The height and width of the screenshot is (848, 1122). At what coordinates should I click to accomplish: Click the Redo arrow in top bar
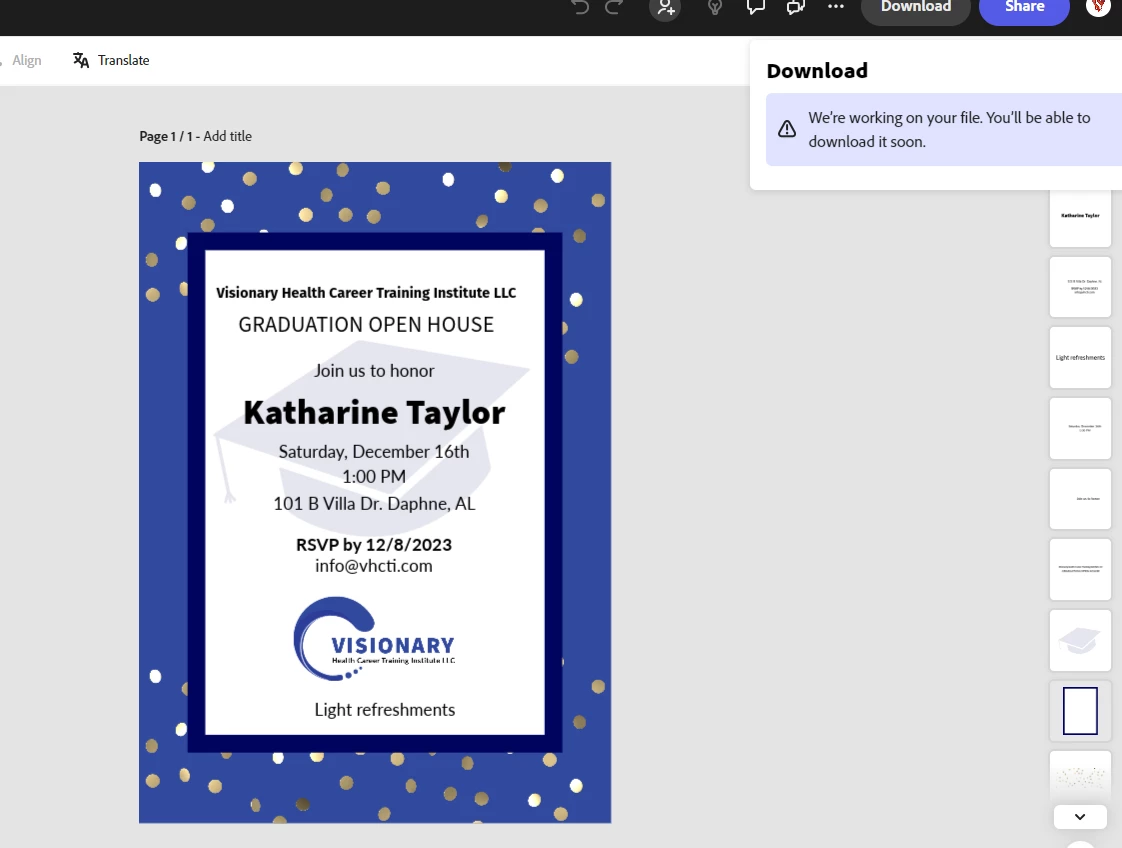614,7
